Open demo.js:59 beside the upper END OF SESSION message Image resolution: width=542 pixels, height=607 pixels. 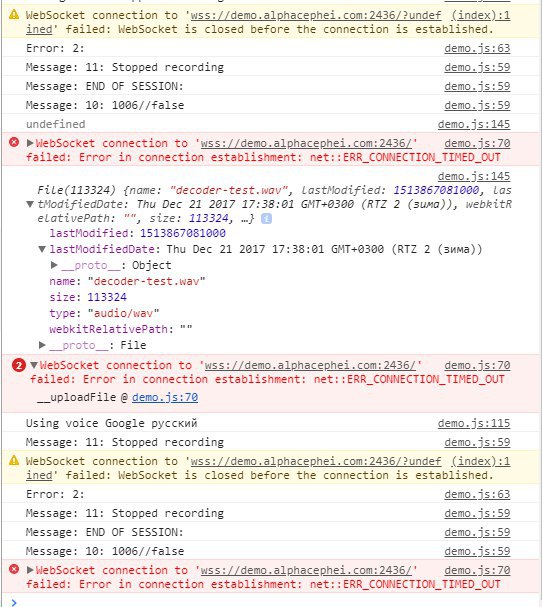[x=477, y=86]
